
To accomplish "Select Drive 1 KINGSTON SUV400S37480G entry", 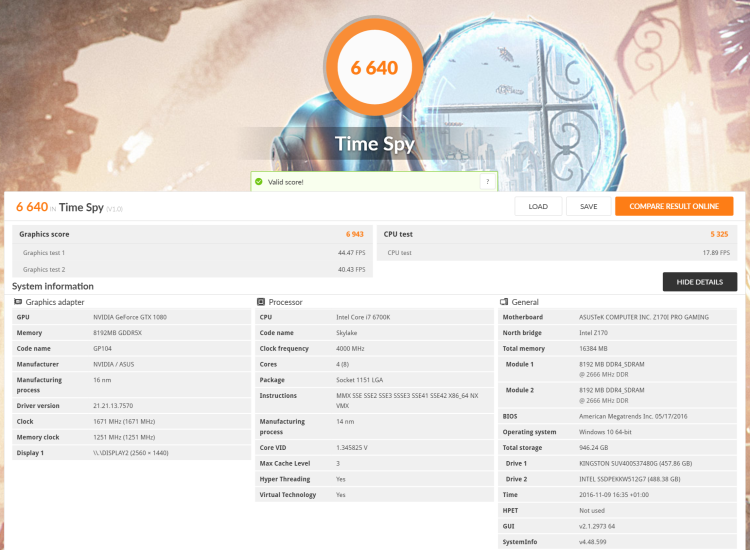I will [635, 463].
